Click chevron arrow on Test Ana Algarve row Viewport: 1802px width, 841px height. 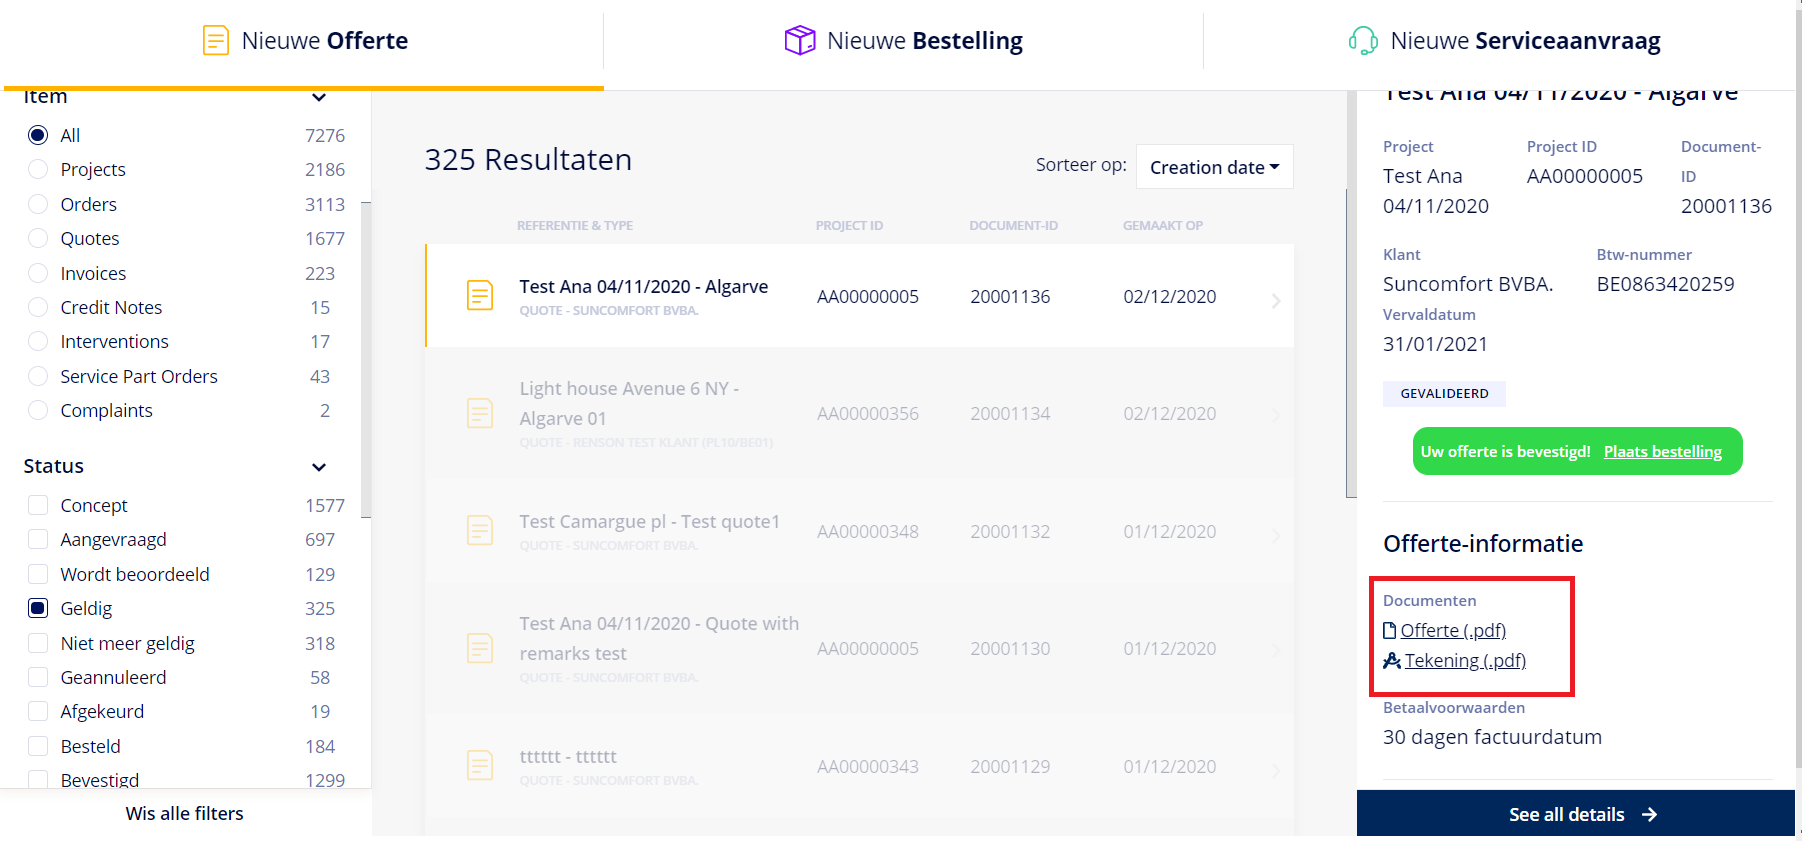(1276, 300)
